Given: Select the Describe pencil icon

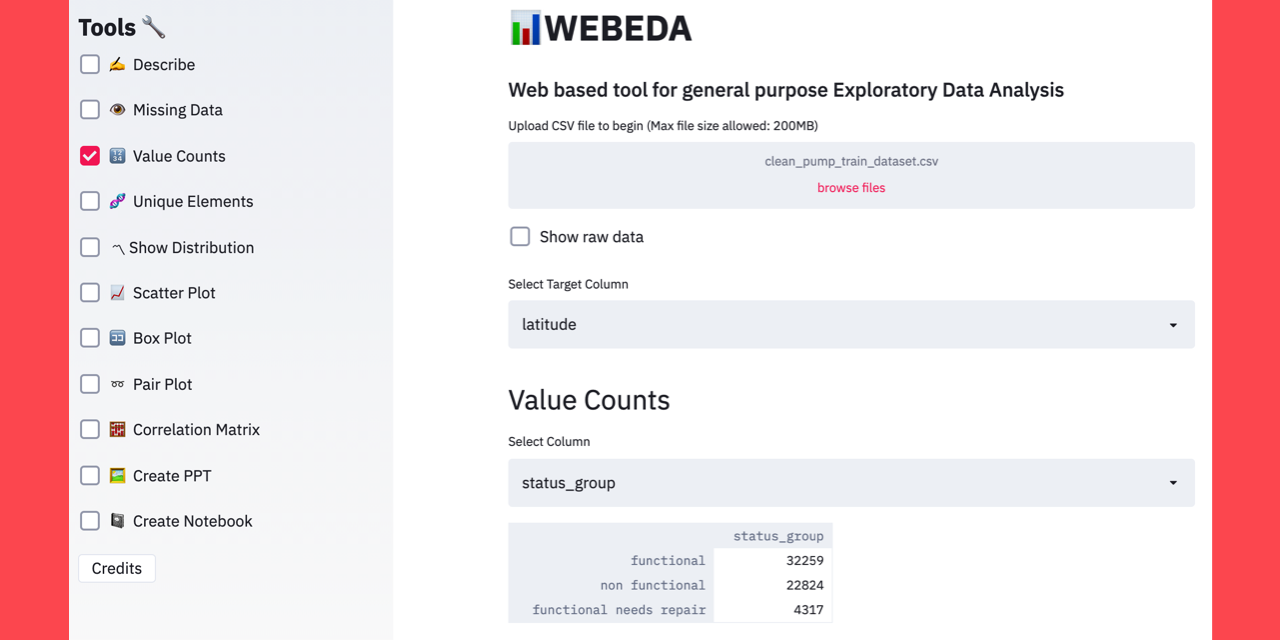Looking at the screenshot, I should [x=117, y=64].
